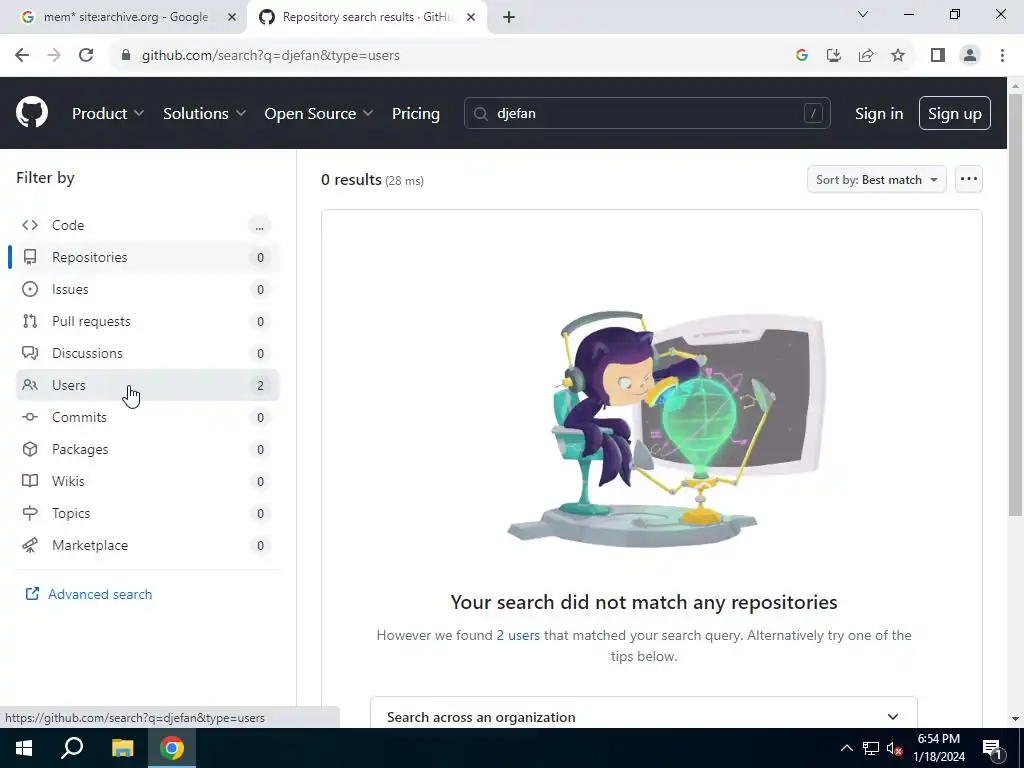Click the install/download page icon in address bar
1024x768 pixels.
coord(833,55)
